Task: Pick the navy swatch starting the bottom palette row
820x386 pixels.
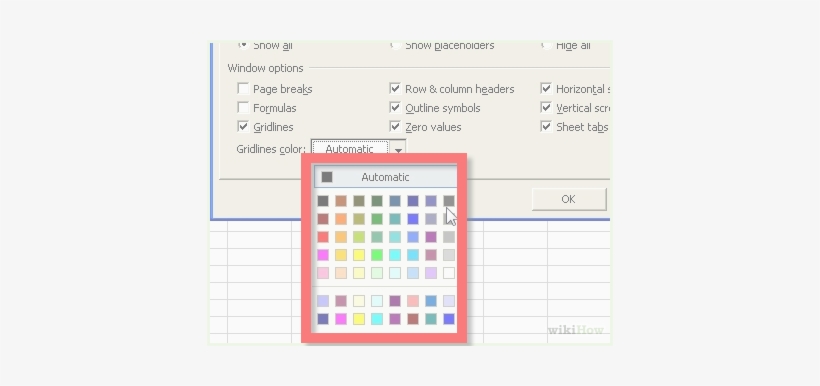Action: (323, 319)
